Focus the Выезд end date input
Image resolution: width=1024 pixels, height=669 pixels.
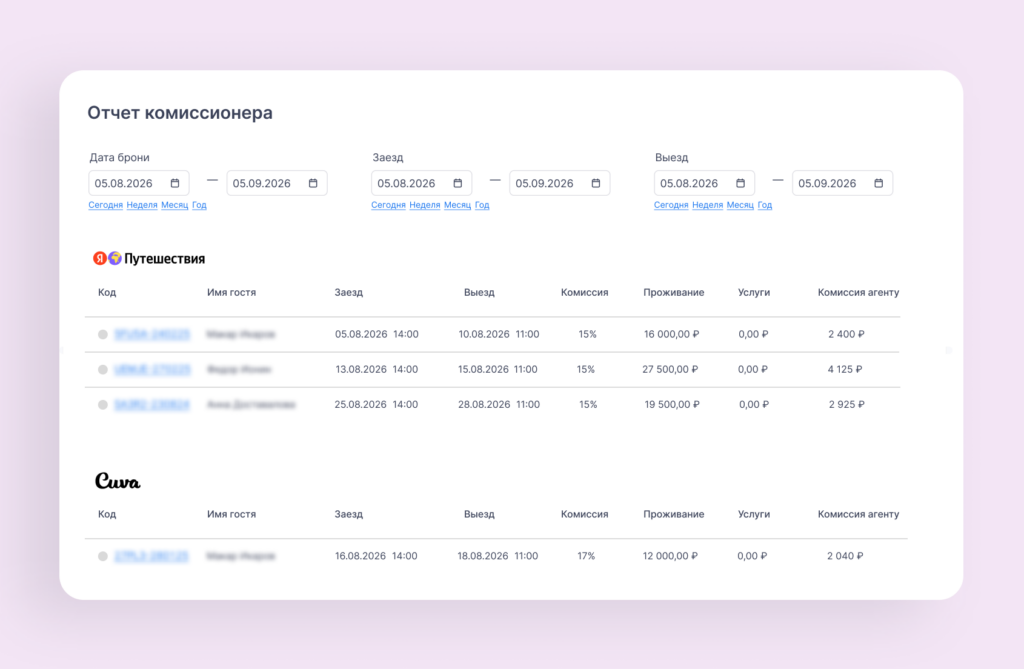(x=842, y=184)
